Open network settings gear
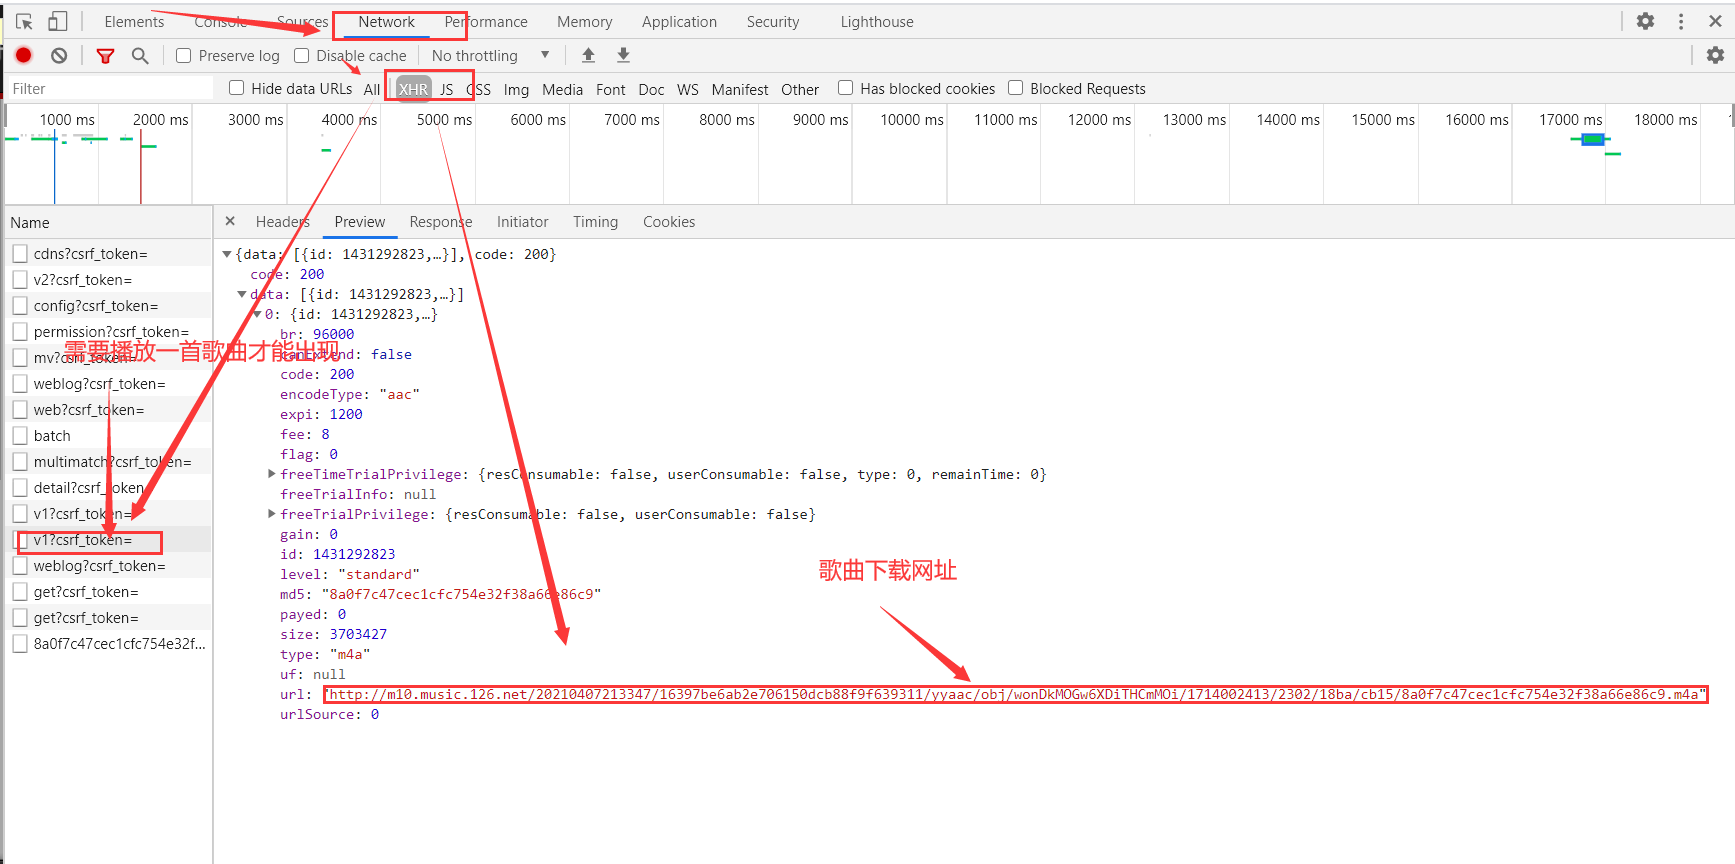1735x864 pixels. coord(1715,55)
